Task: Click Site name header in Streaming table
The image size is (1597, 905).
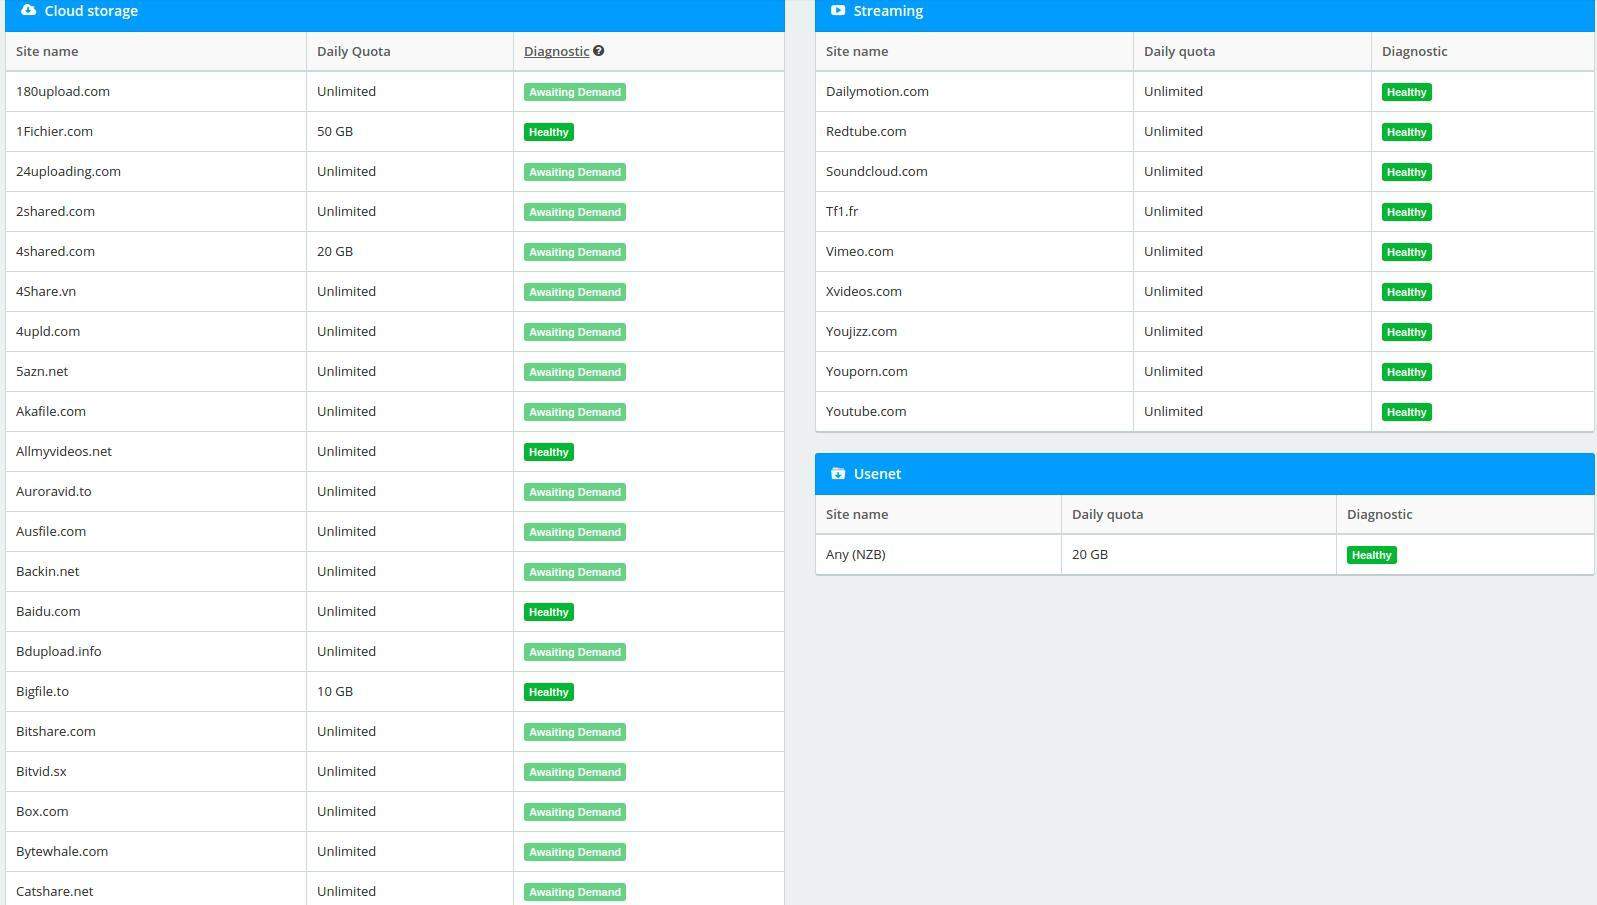Action: point(857,51)
